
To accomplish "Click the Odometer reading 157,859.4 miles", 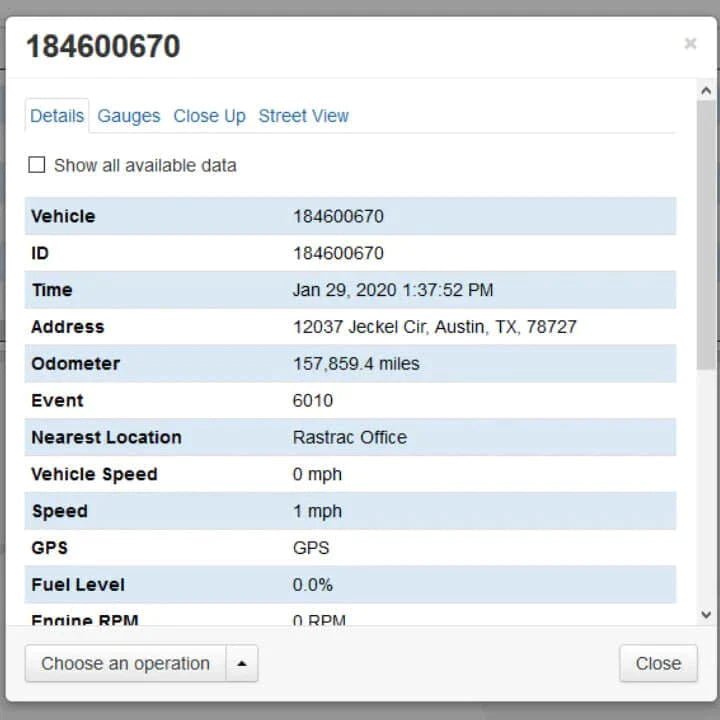I will pos(356,364).
